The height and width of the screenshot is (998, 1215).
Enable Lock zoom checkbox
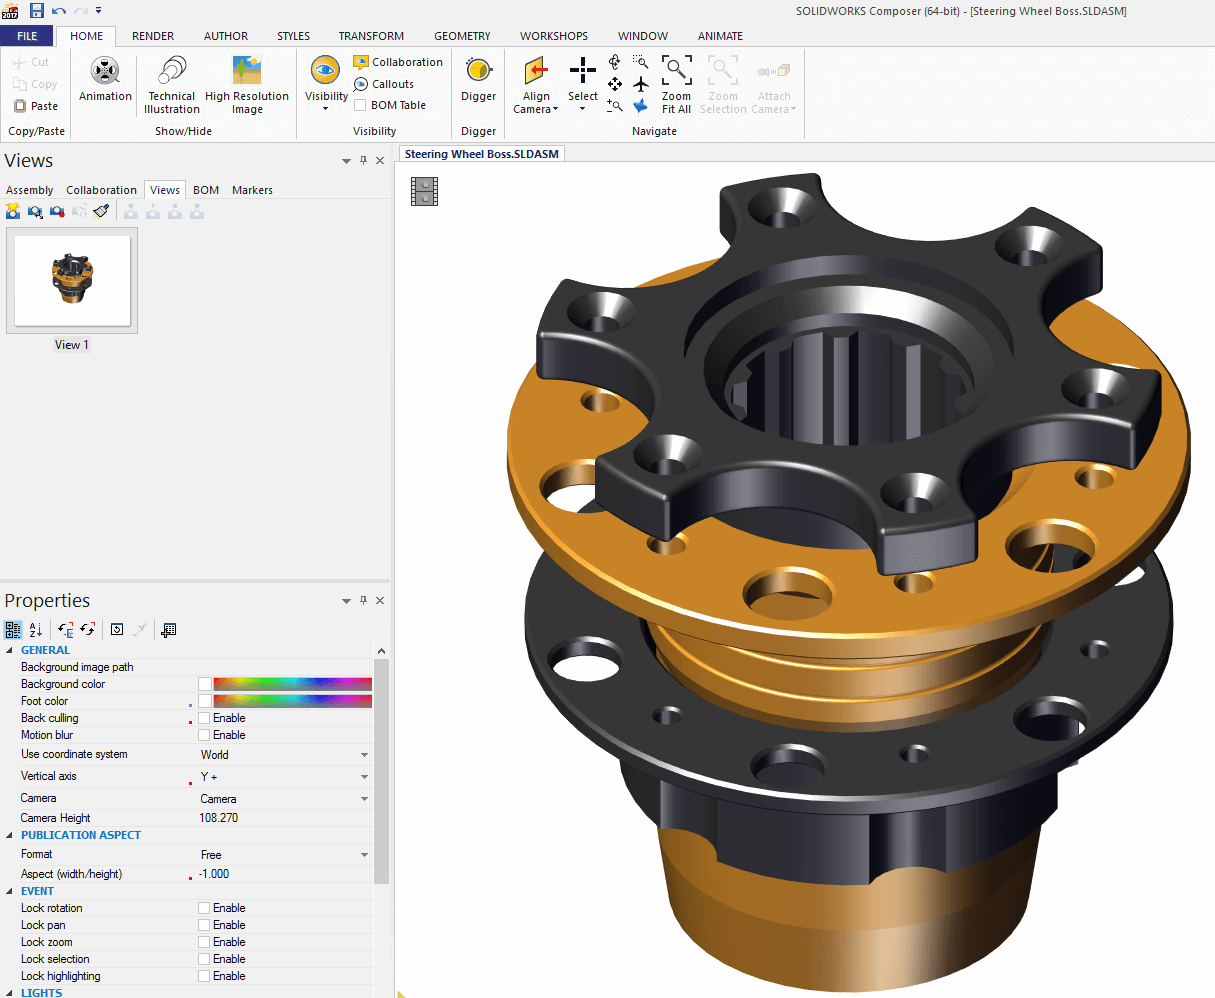(x=204, y=942)
